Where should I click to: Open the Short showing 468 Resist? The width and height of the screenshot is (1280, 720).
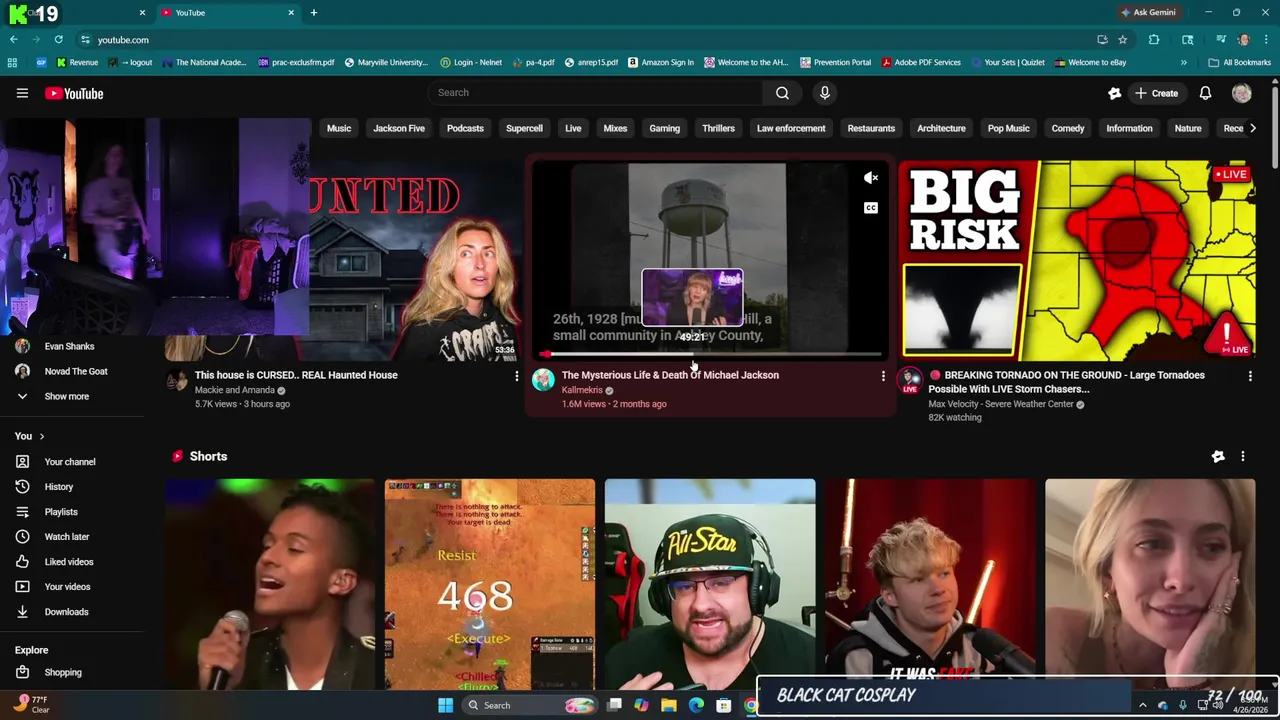click(490, 584)
